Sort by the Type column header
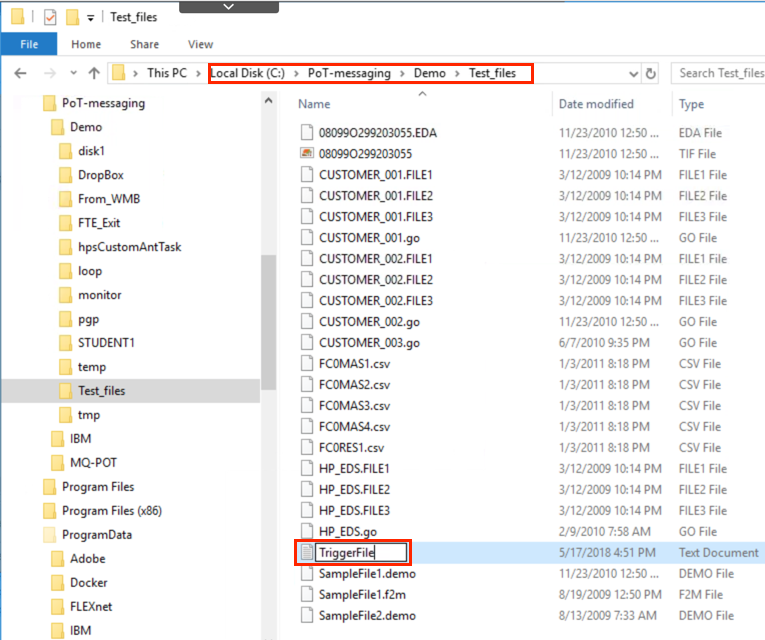765x640 pixels. pyautogui.click(x=691, y=104)
